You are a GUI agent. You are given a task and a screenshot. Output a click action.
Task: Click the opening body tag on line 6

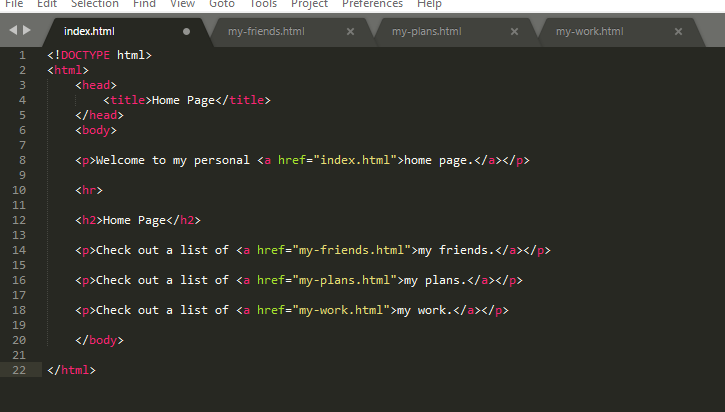coord(96,130)
